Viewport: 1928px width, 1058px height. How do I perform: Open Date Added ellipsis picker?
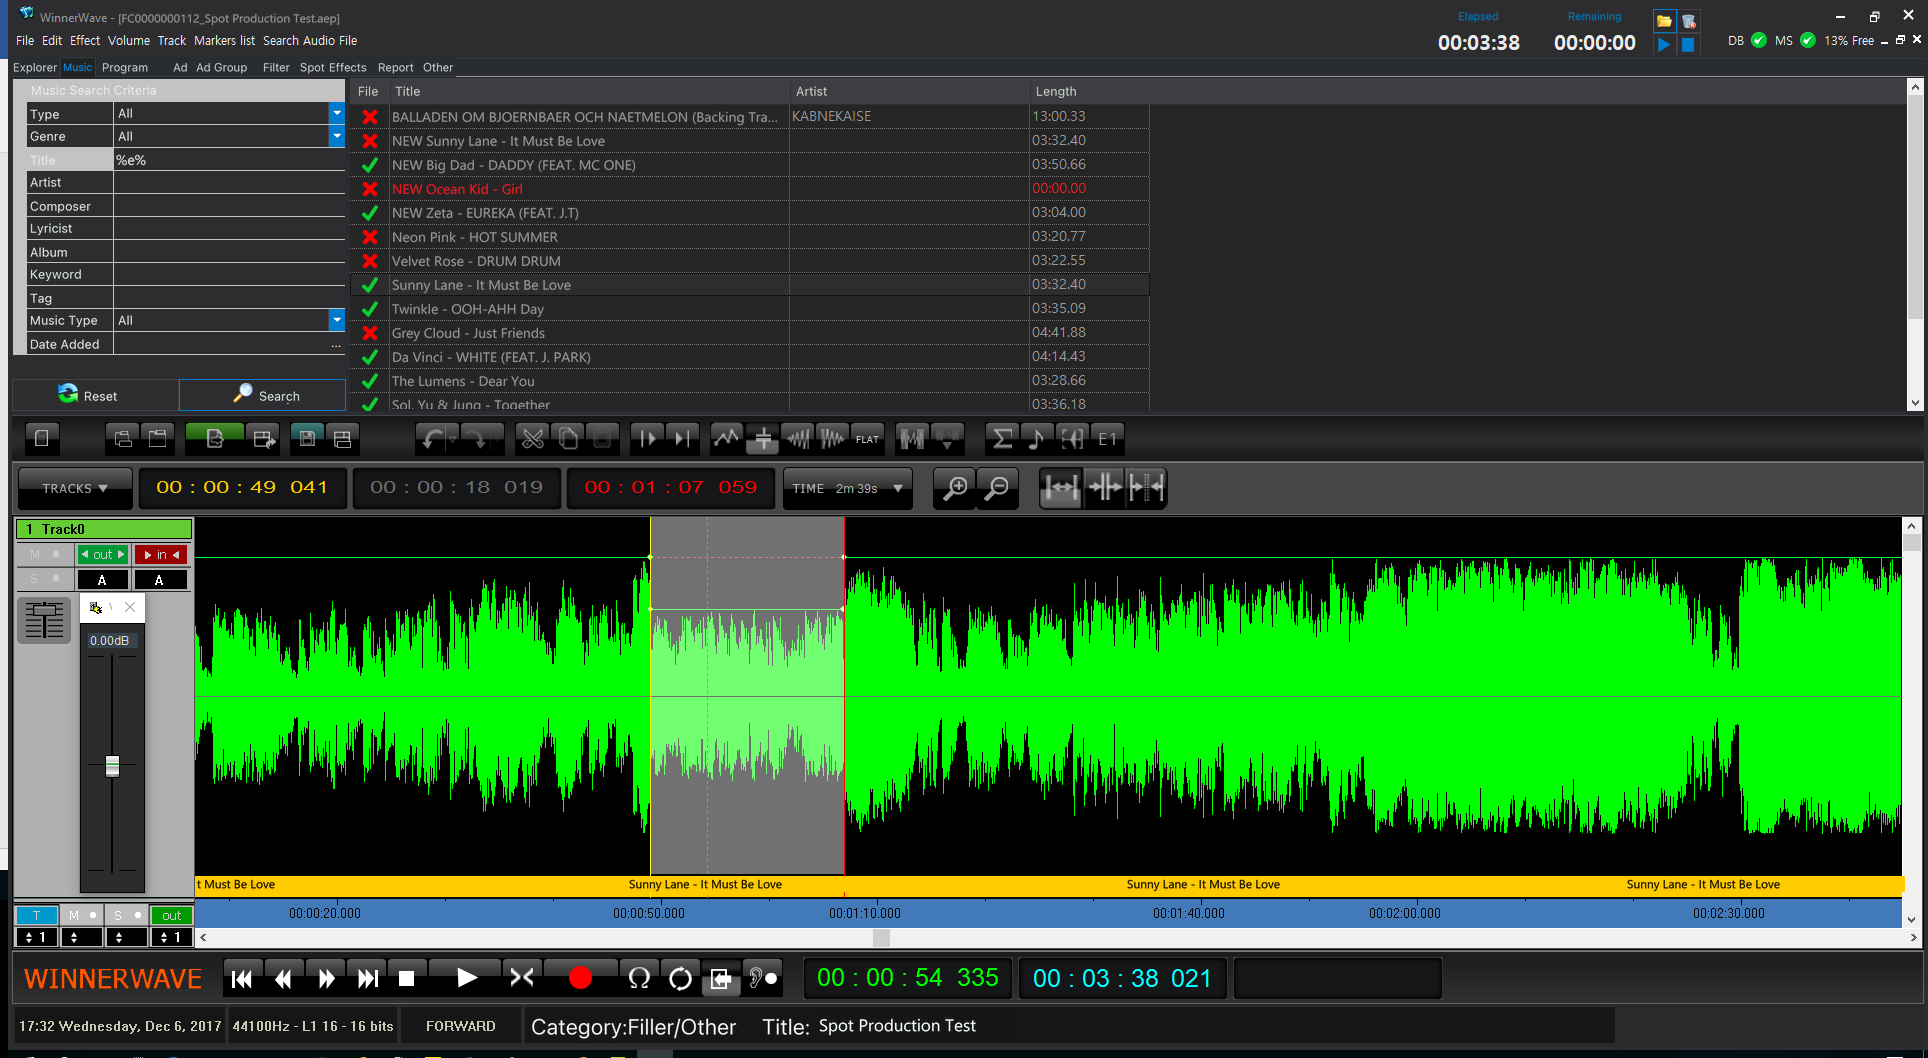click(x=337, y=344)
